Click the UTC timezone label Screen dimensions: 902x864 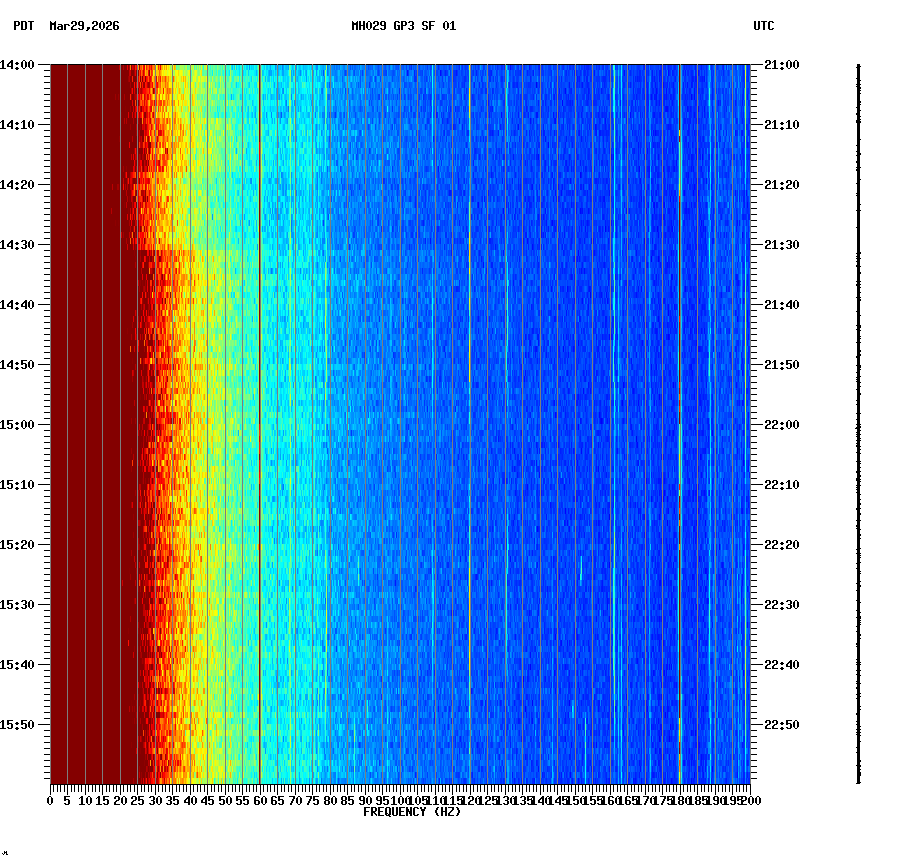[x=764, y=27]
